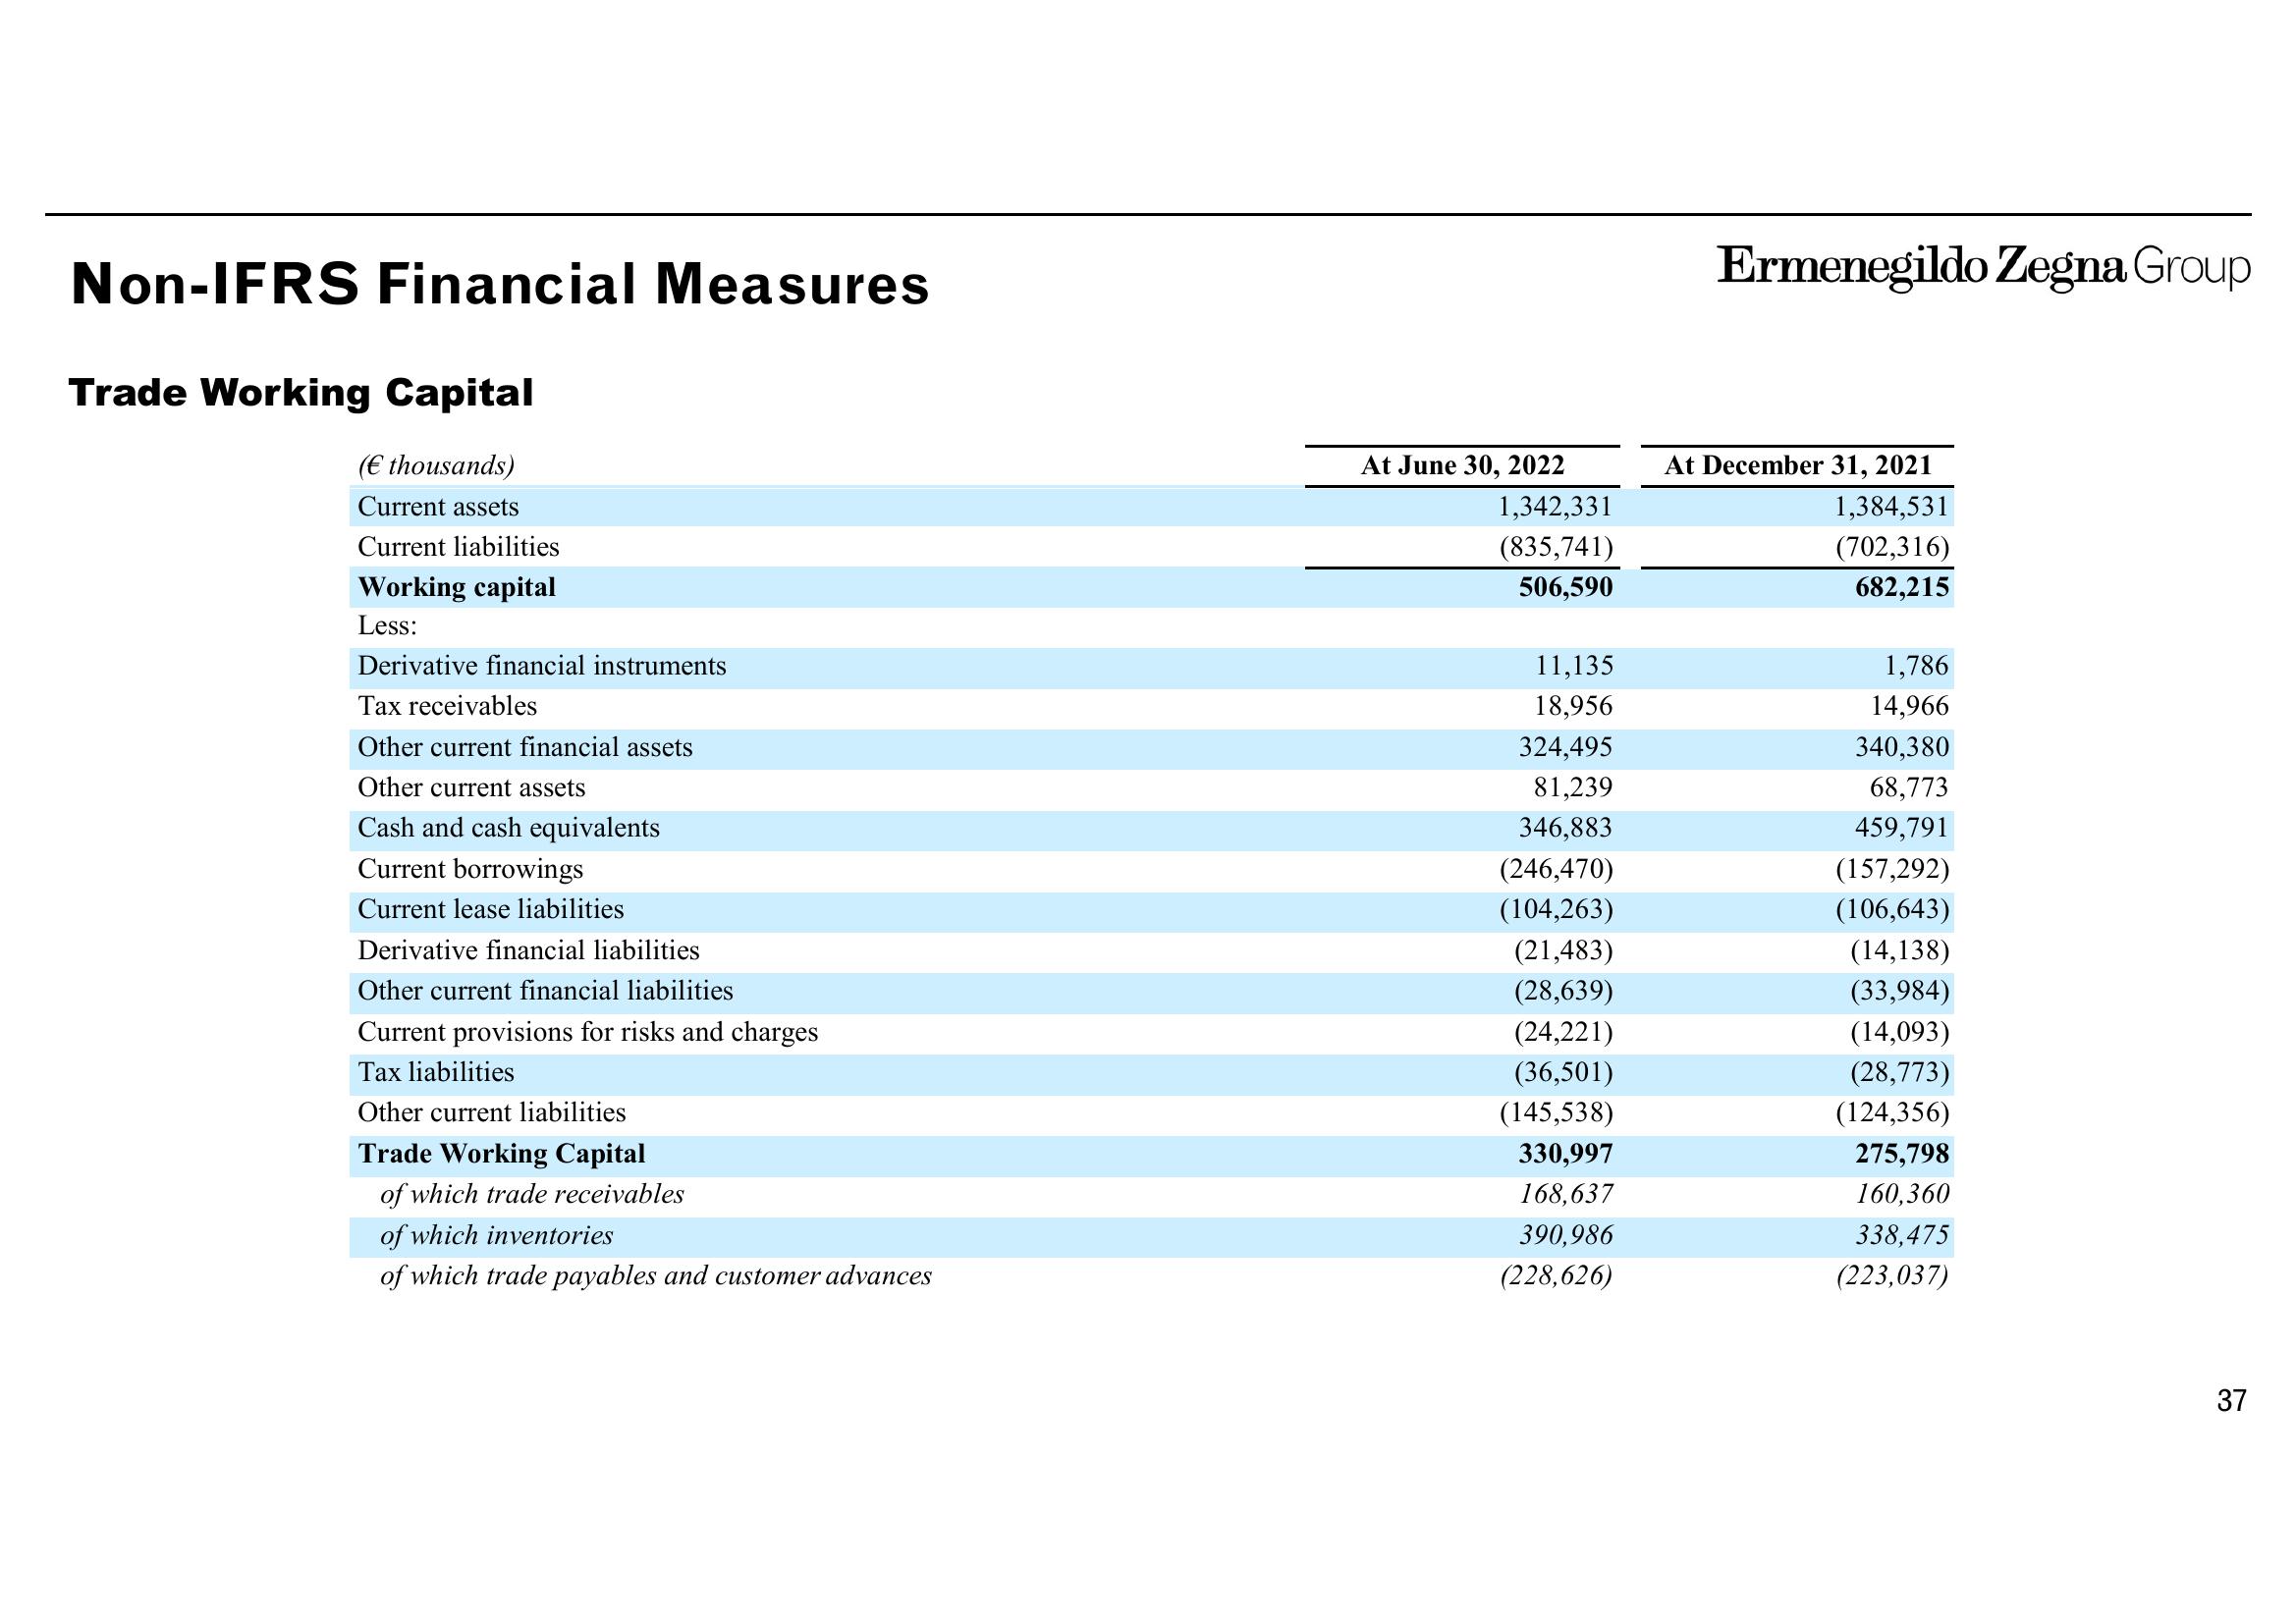The width and height of the screenshot is (2296, 1623).
Task: Click the value 68,773
Action: click(1910, 788)
